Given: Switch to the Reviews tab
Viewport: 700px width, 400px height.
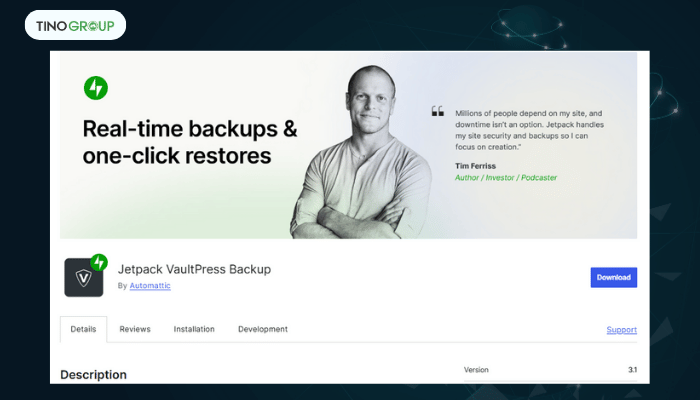Looking at the screenshot, I should click(135, 329).
